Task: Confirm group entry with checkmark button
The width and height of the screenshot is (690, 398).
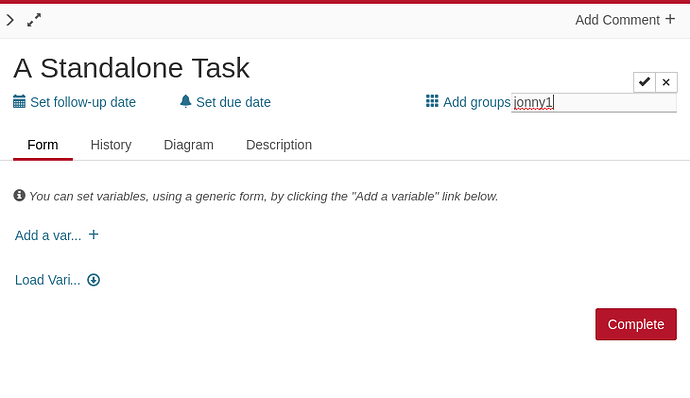Action: (644, 82)
